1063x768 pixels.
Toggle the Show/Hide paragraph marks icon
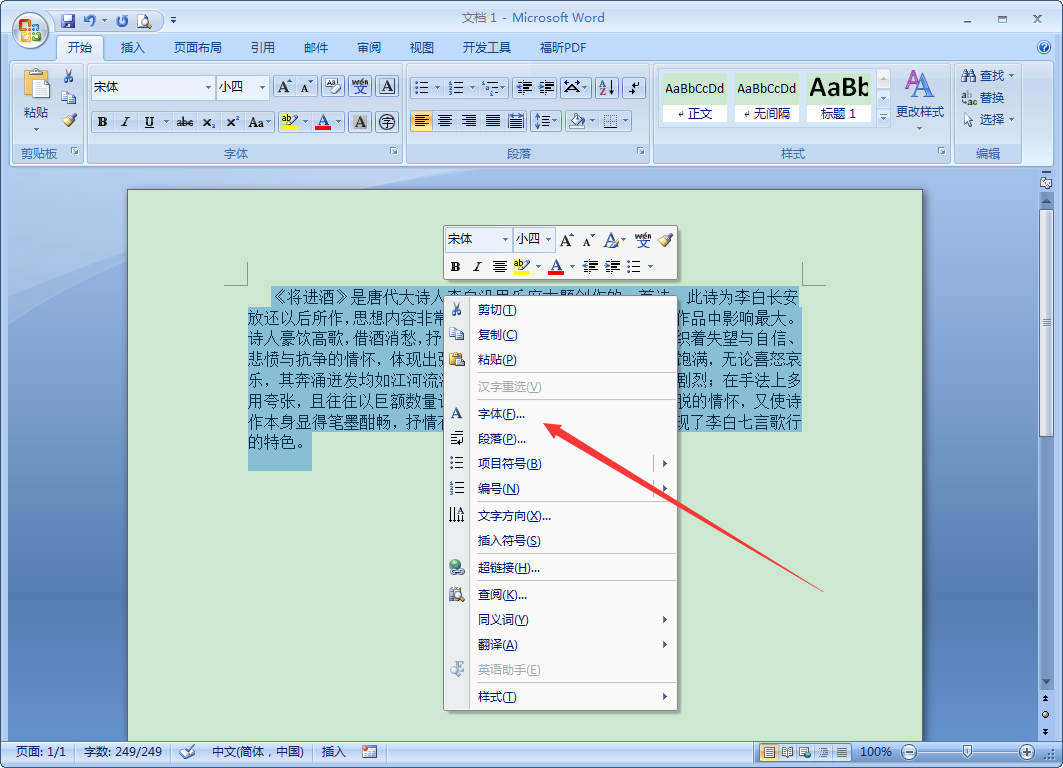634,88
